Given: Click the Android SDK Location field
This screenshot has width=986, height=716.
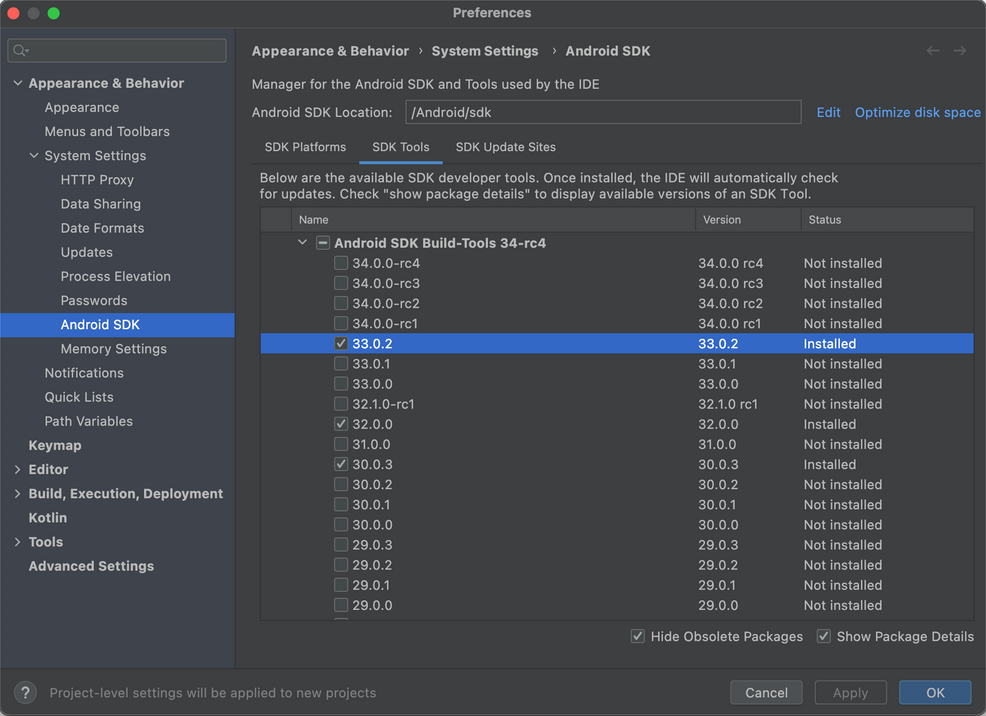Looking at the screenshot, I should click(x=603, y=113).
